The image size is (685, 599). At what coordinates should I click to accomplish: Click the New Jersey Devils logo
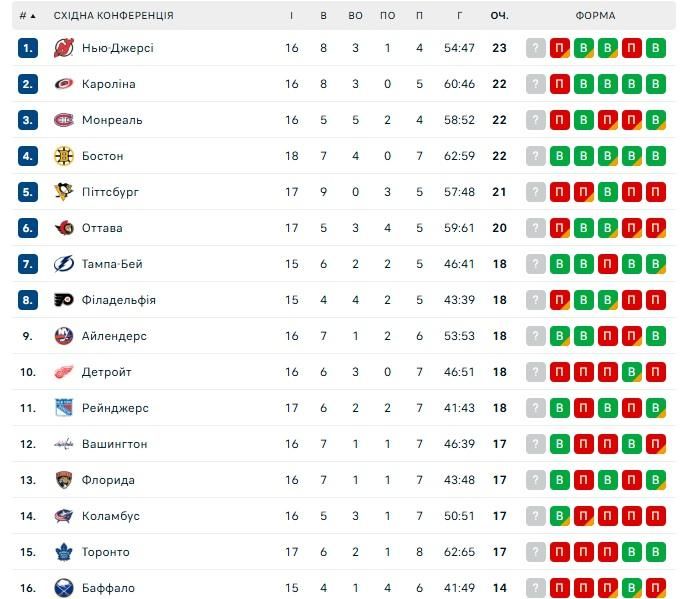(x=63, y=48)
